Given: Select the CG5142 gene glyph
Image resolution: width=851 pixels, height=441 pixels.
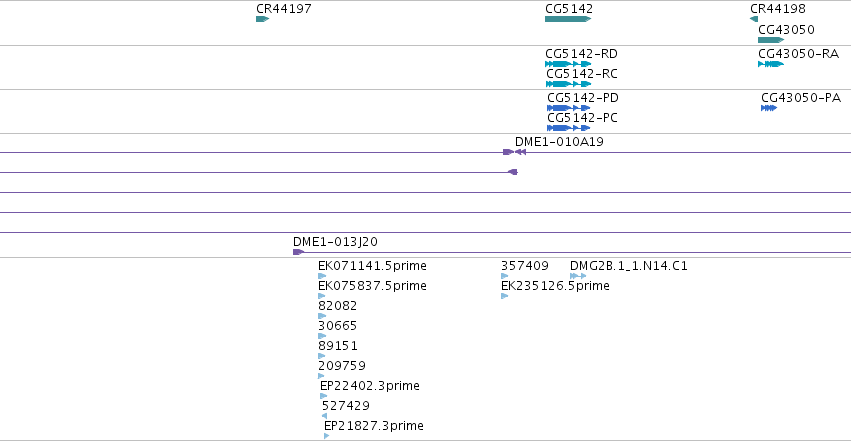Looking at the screenshot, I should (x=568, y=19).
